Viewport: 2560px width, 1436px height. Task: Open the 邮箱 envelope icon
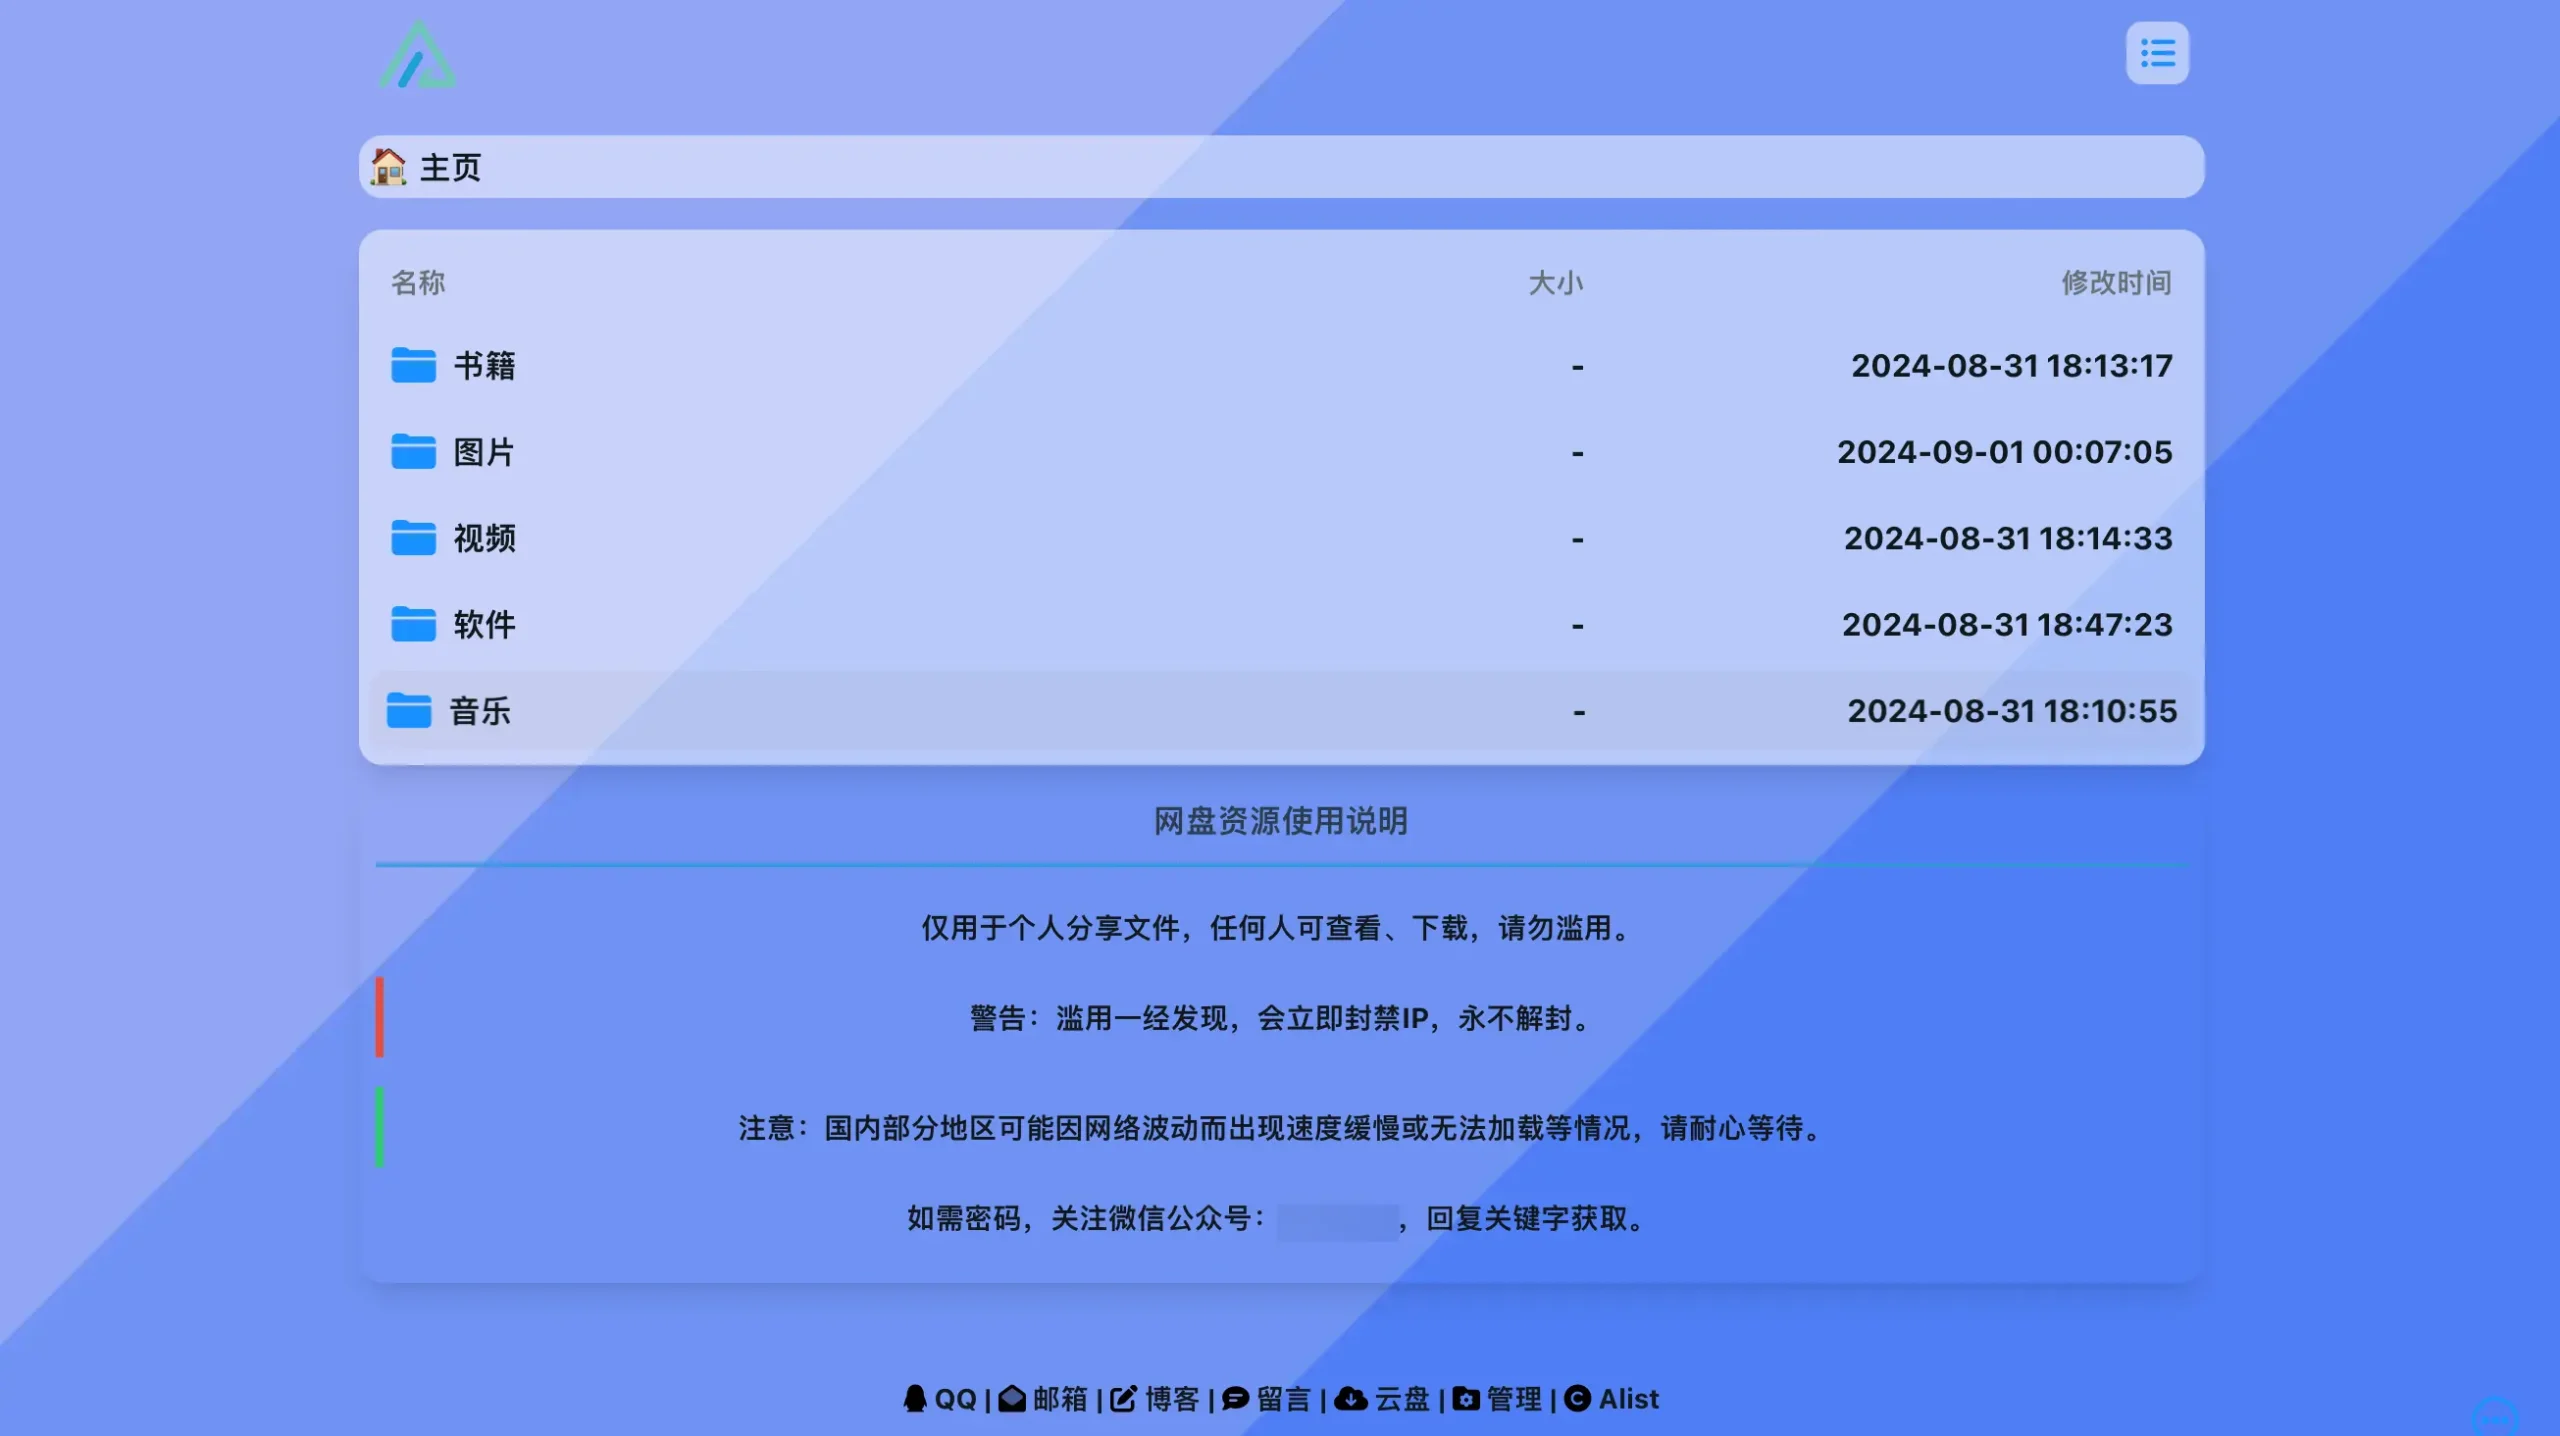tap(1013, 1399)
